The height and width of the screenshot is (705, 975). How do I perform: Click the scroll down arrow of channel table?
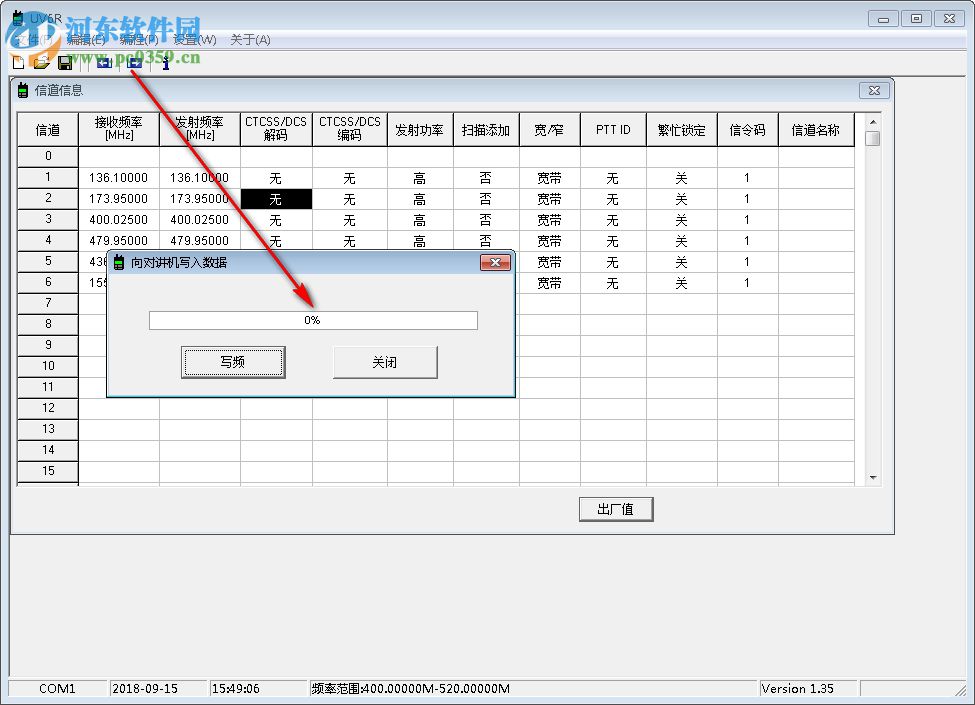pyautogui.click(x=873, y=477)
